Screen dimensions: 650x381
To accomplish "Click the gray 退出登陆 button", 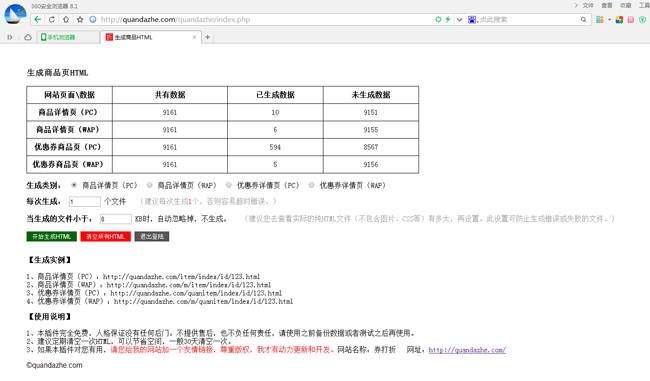I will pos(152,237).
